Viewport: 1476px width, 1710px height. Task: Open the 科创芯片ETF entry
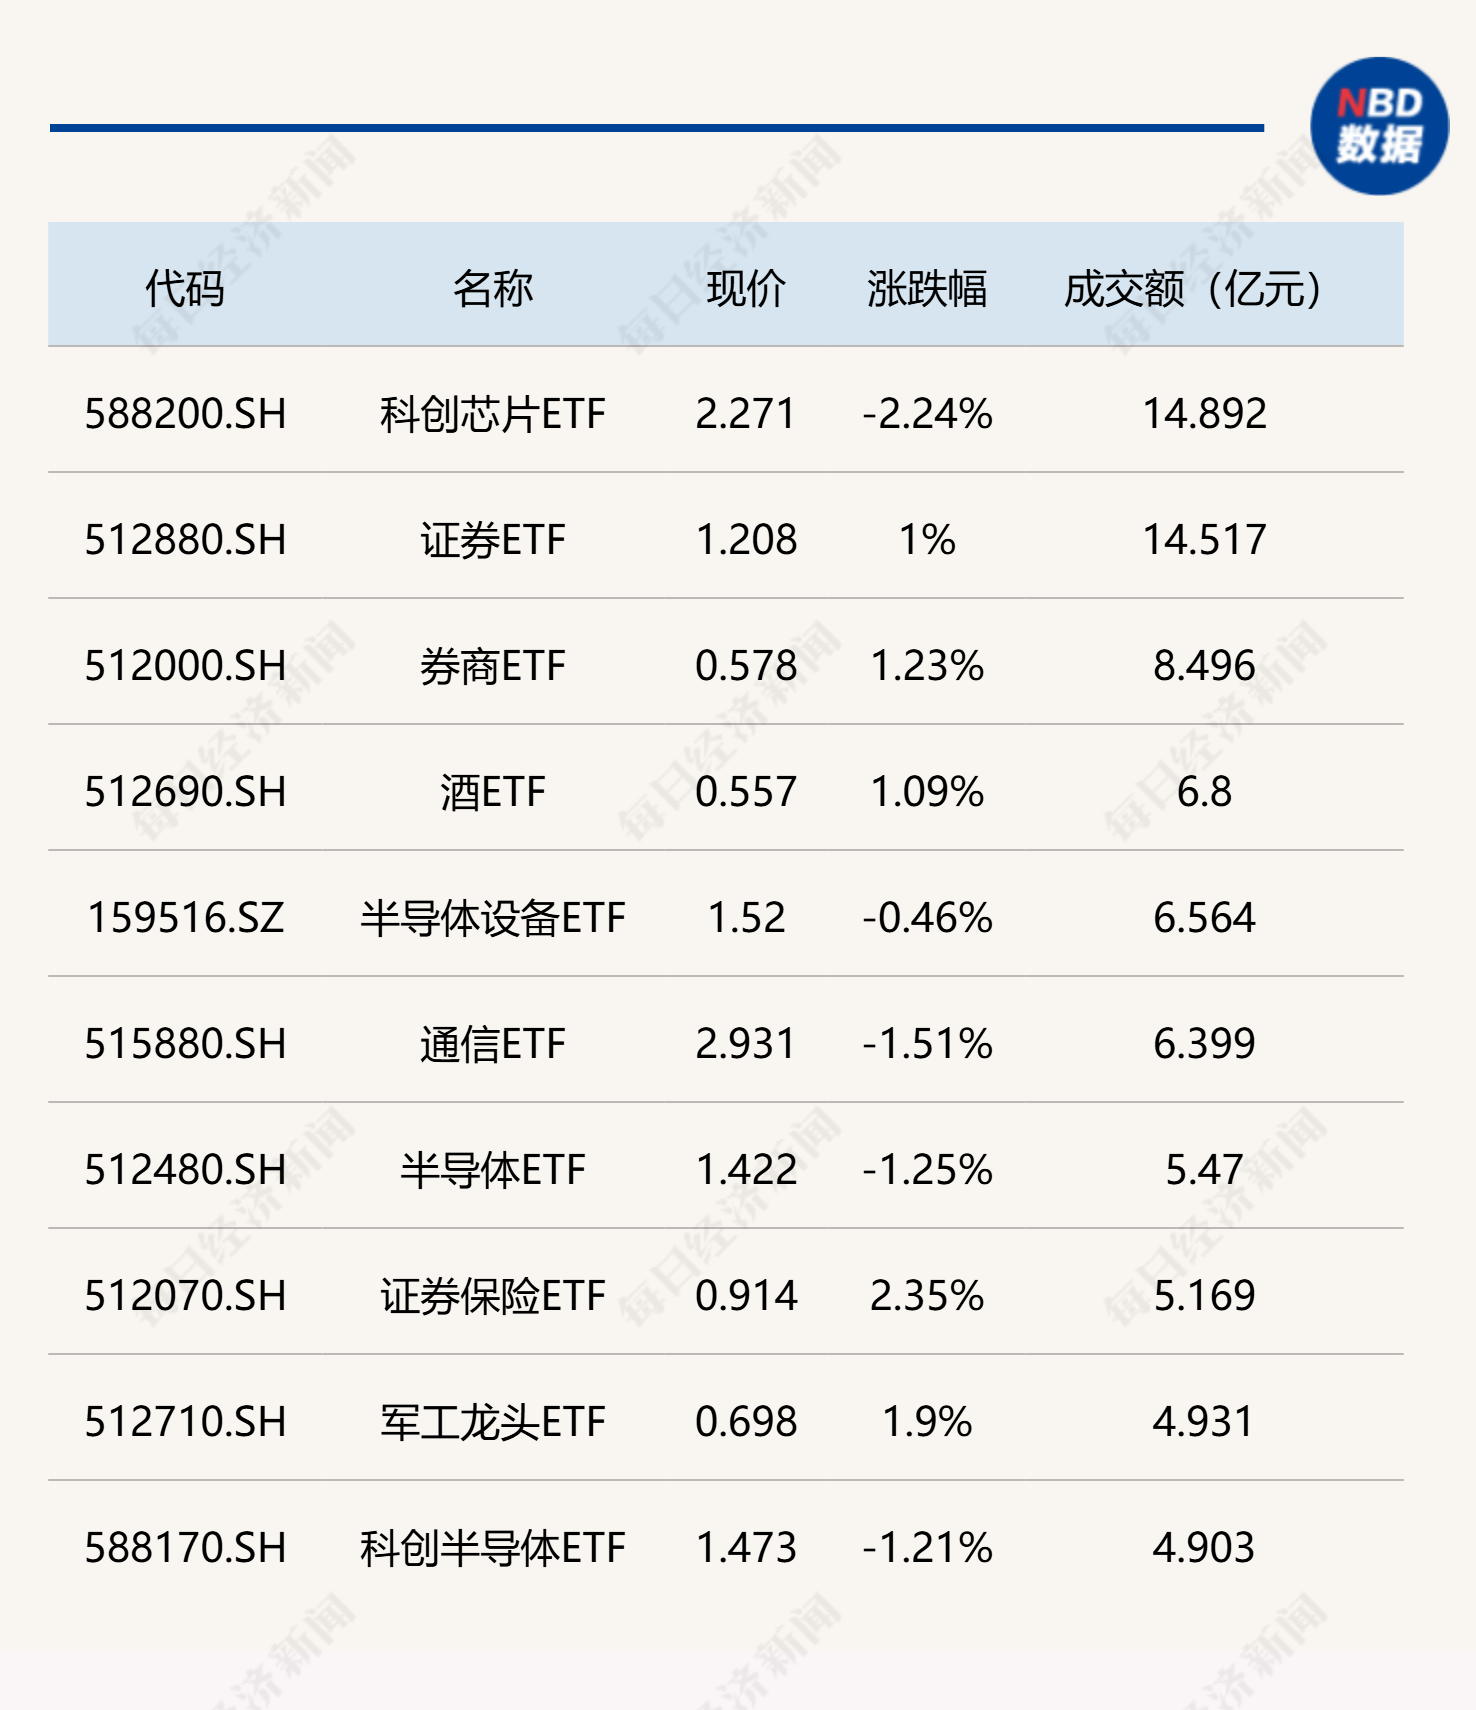[492, 414]
